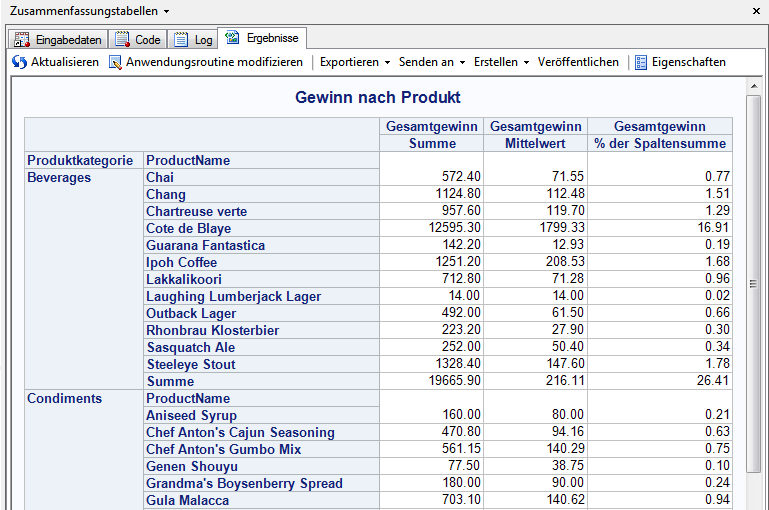The height and width of the screenshot is (510, 769).
Task: Click the Beverages total value 19665.90
Action: point(455,381)
